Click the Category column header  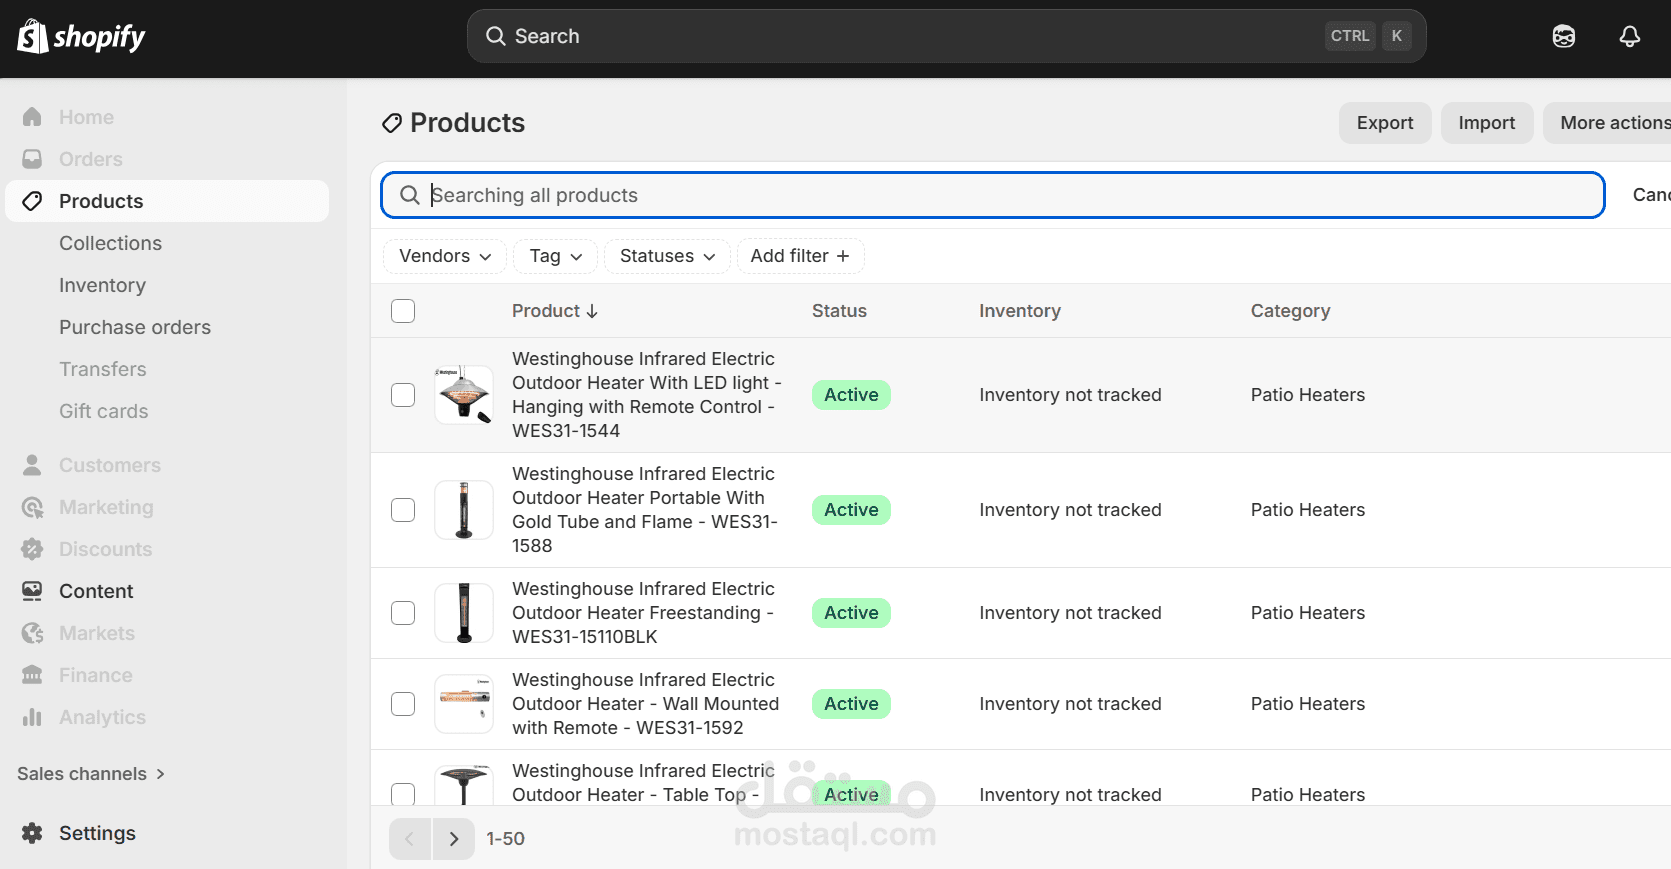(1290, 311)
